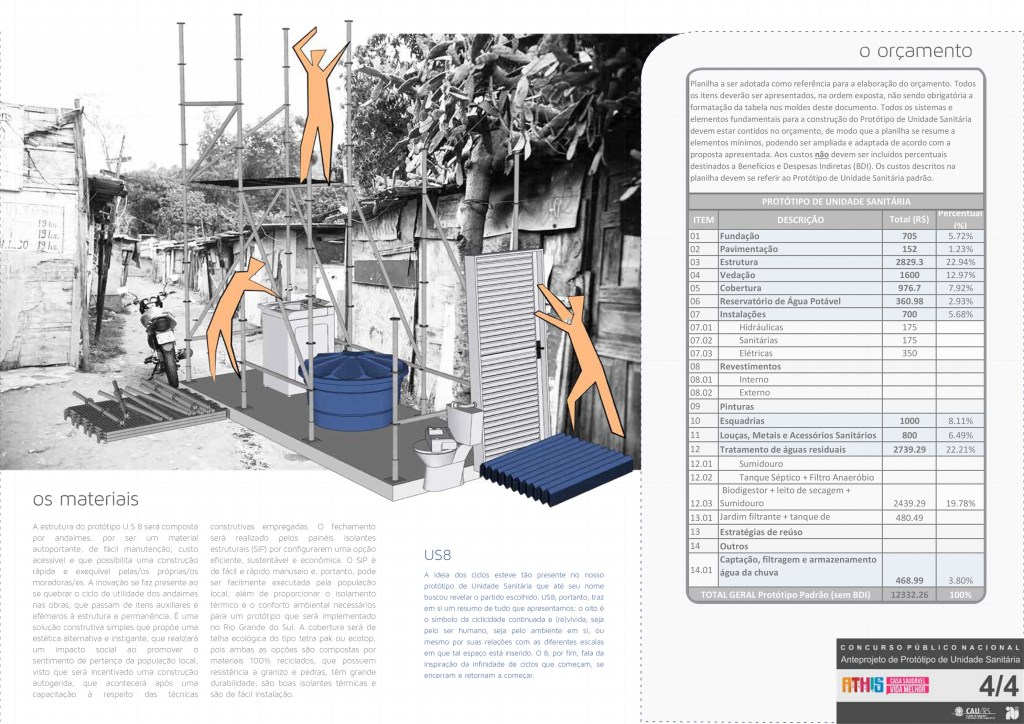The height and width of the screenshot is (724, 1024).
Task: Select the Fundação table row
Action: coord(835,235)
